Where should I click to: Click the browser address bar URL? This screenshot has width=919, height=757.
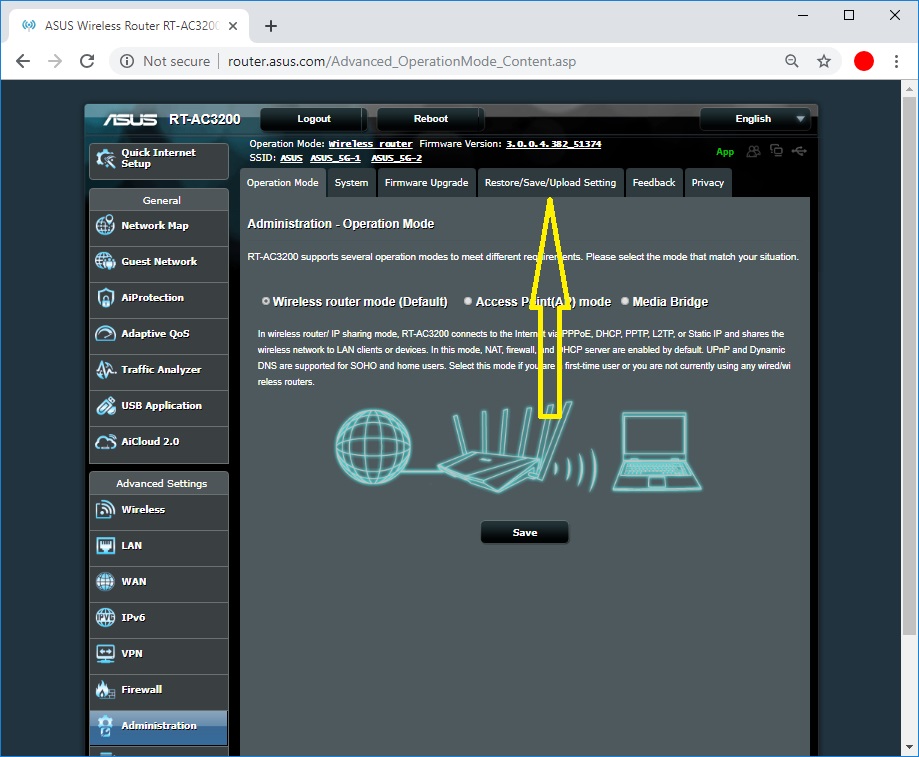pyautogui.click(x=401, y=61)
